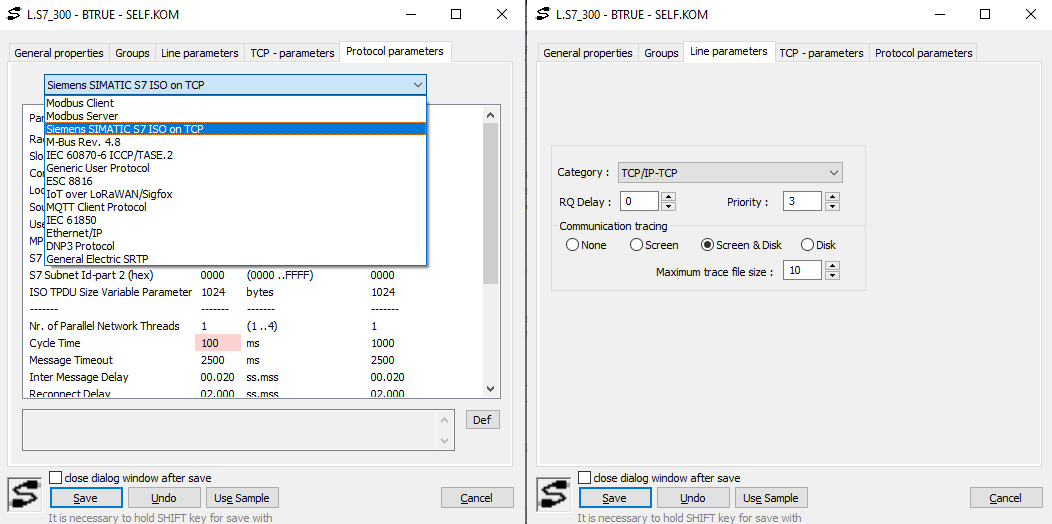Click Use Sample in the left window
The height and width of the screenshot is (524, 1052).
click(242, 498)
